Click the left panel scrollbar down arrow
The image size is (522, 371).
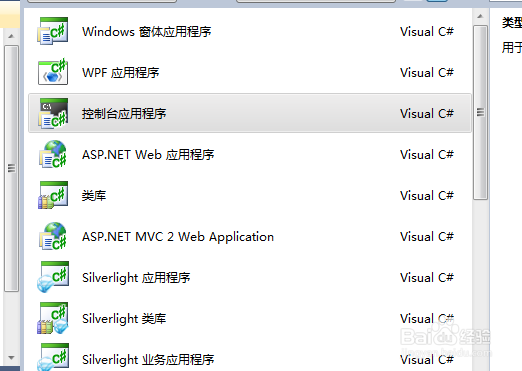click(x=11, y=358)
